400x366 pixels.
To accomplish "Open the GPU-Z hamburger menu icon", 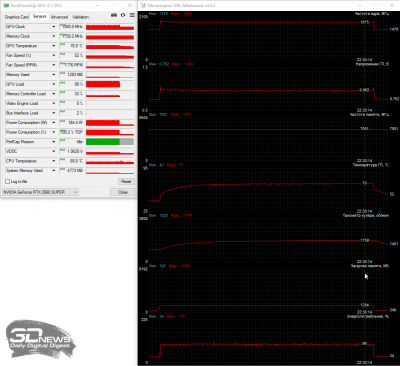I will 132,15.
